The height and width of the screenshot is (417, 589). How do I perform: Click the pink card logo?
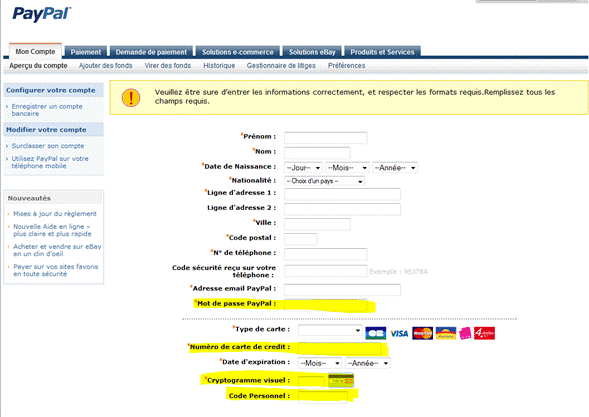point(465,333)
